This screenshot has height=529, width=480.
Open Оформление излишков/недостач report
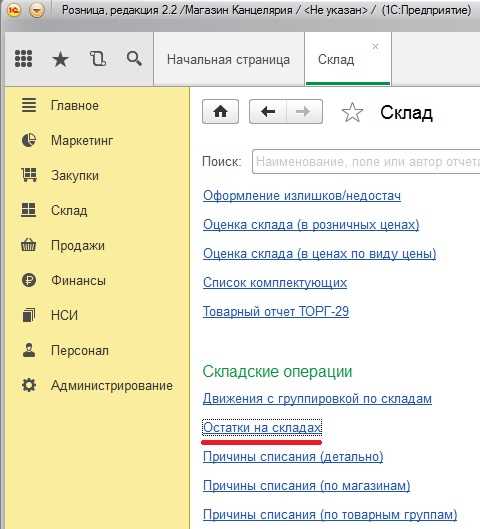tap(302, 196)
